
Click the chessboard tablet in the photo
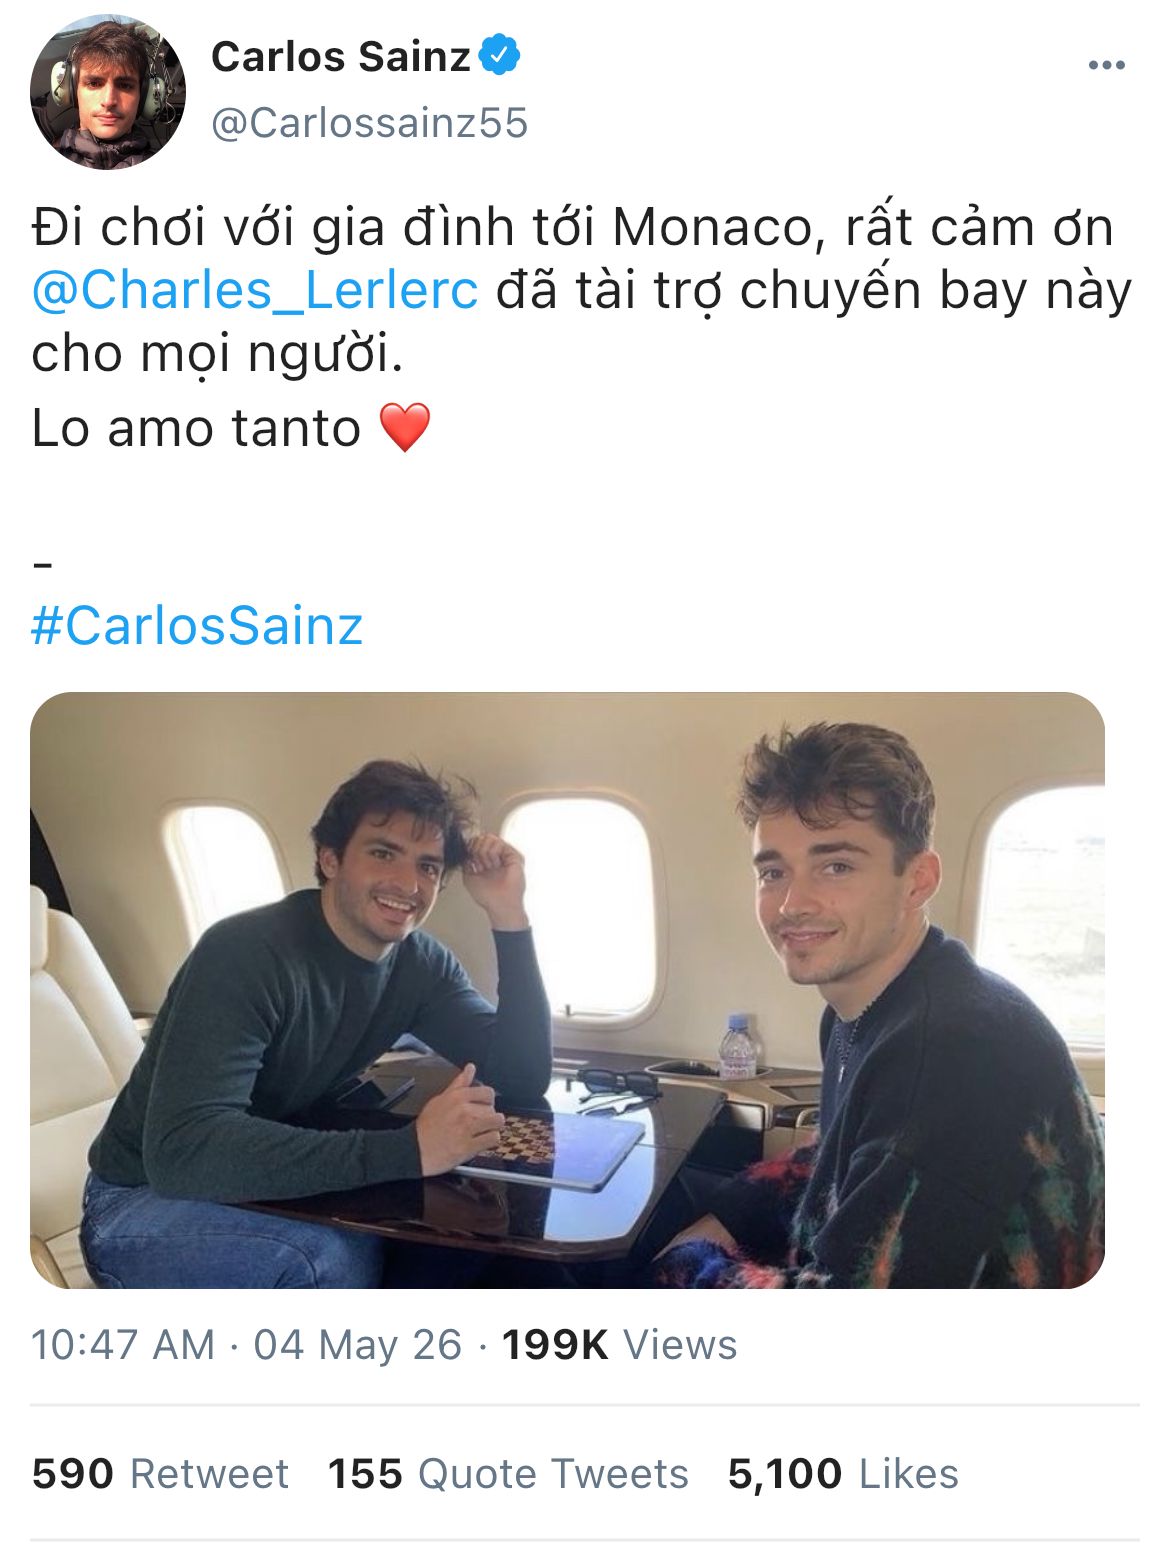point(550,1146)
